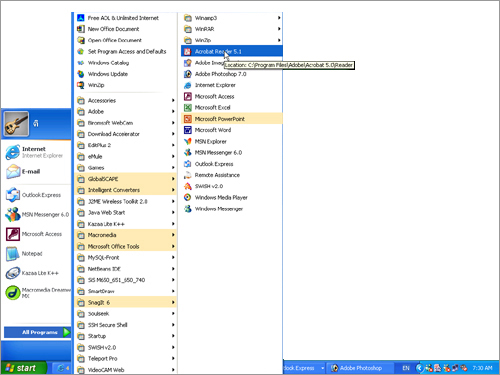Click the Microsoft Word icon
The width and height of the screenshot is (500, 375).
(188, 130)
